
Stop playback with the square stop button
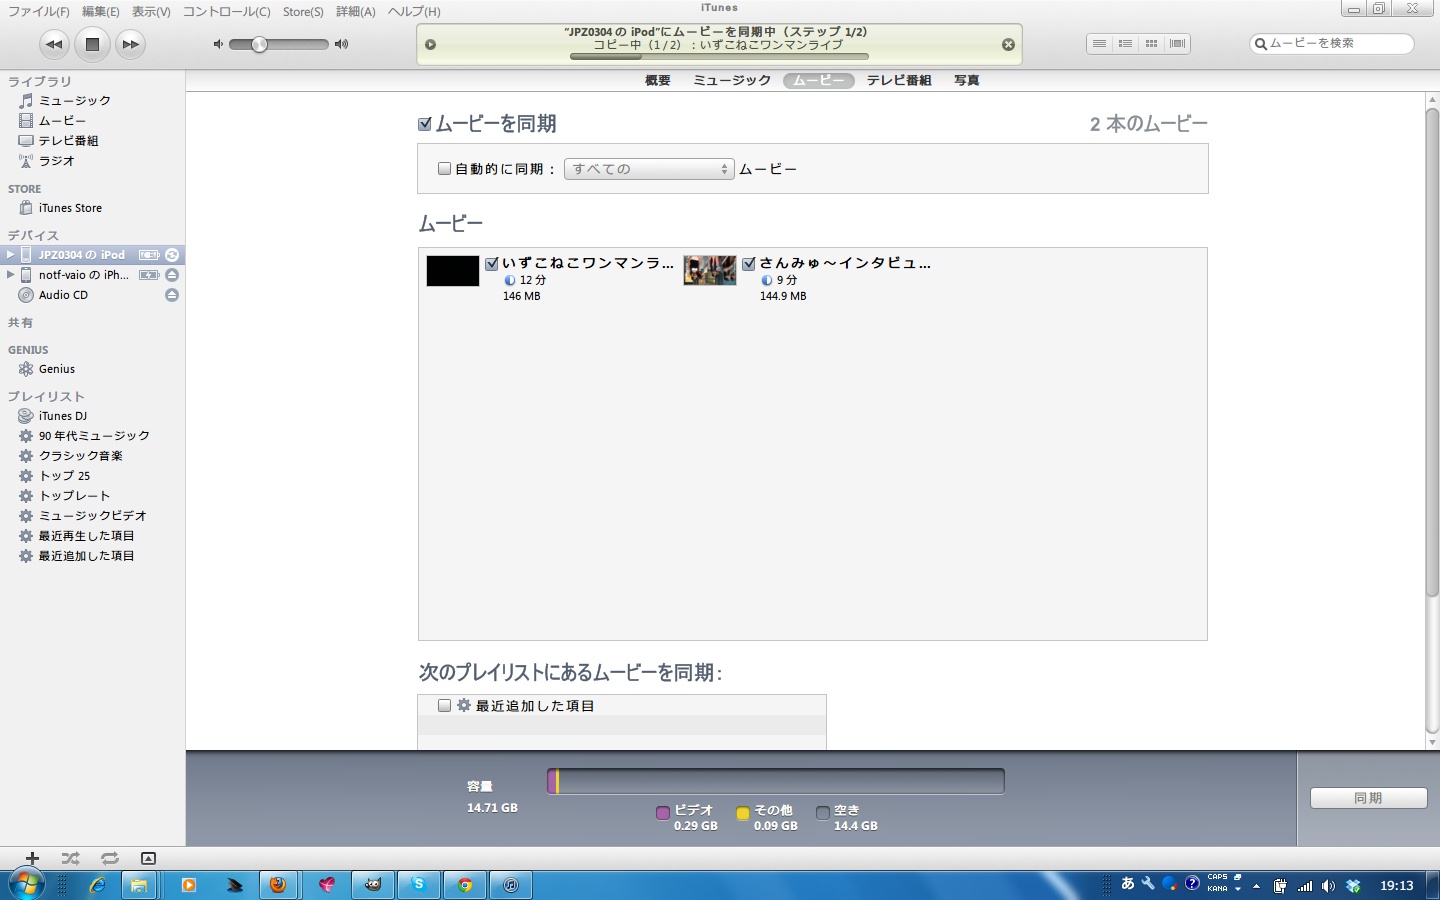click(x=92, y=44)
